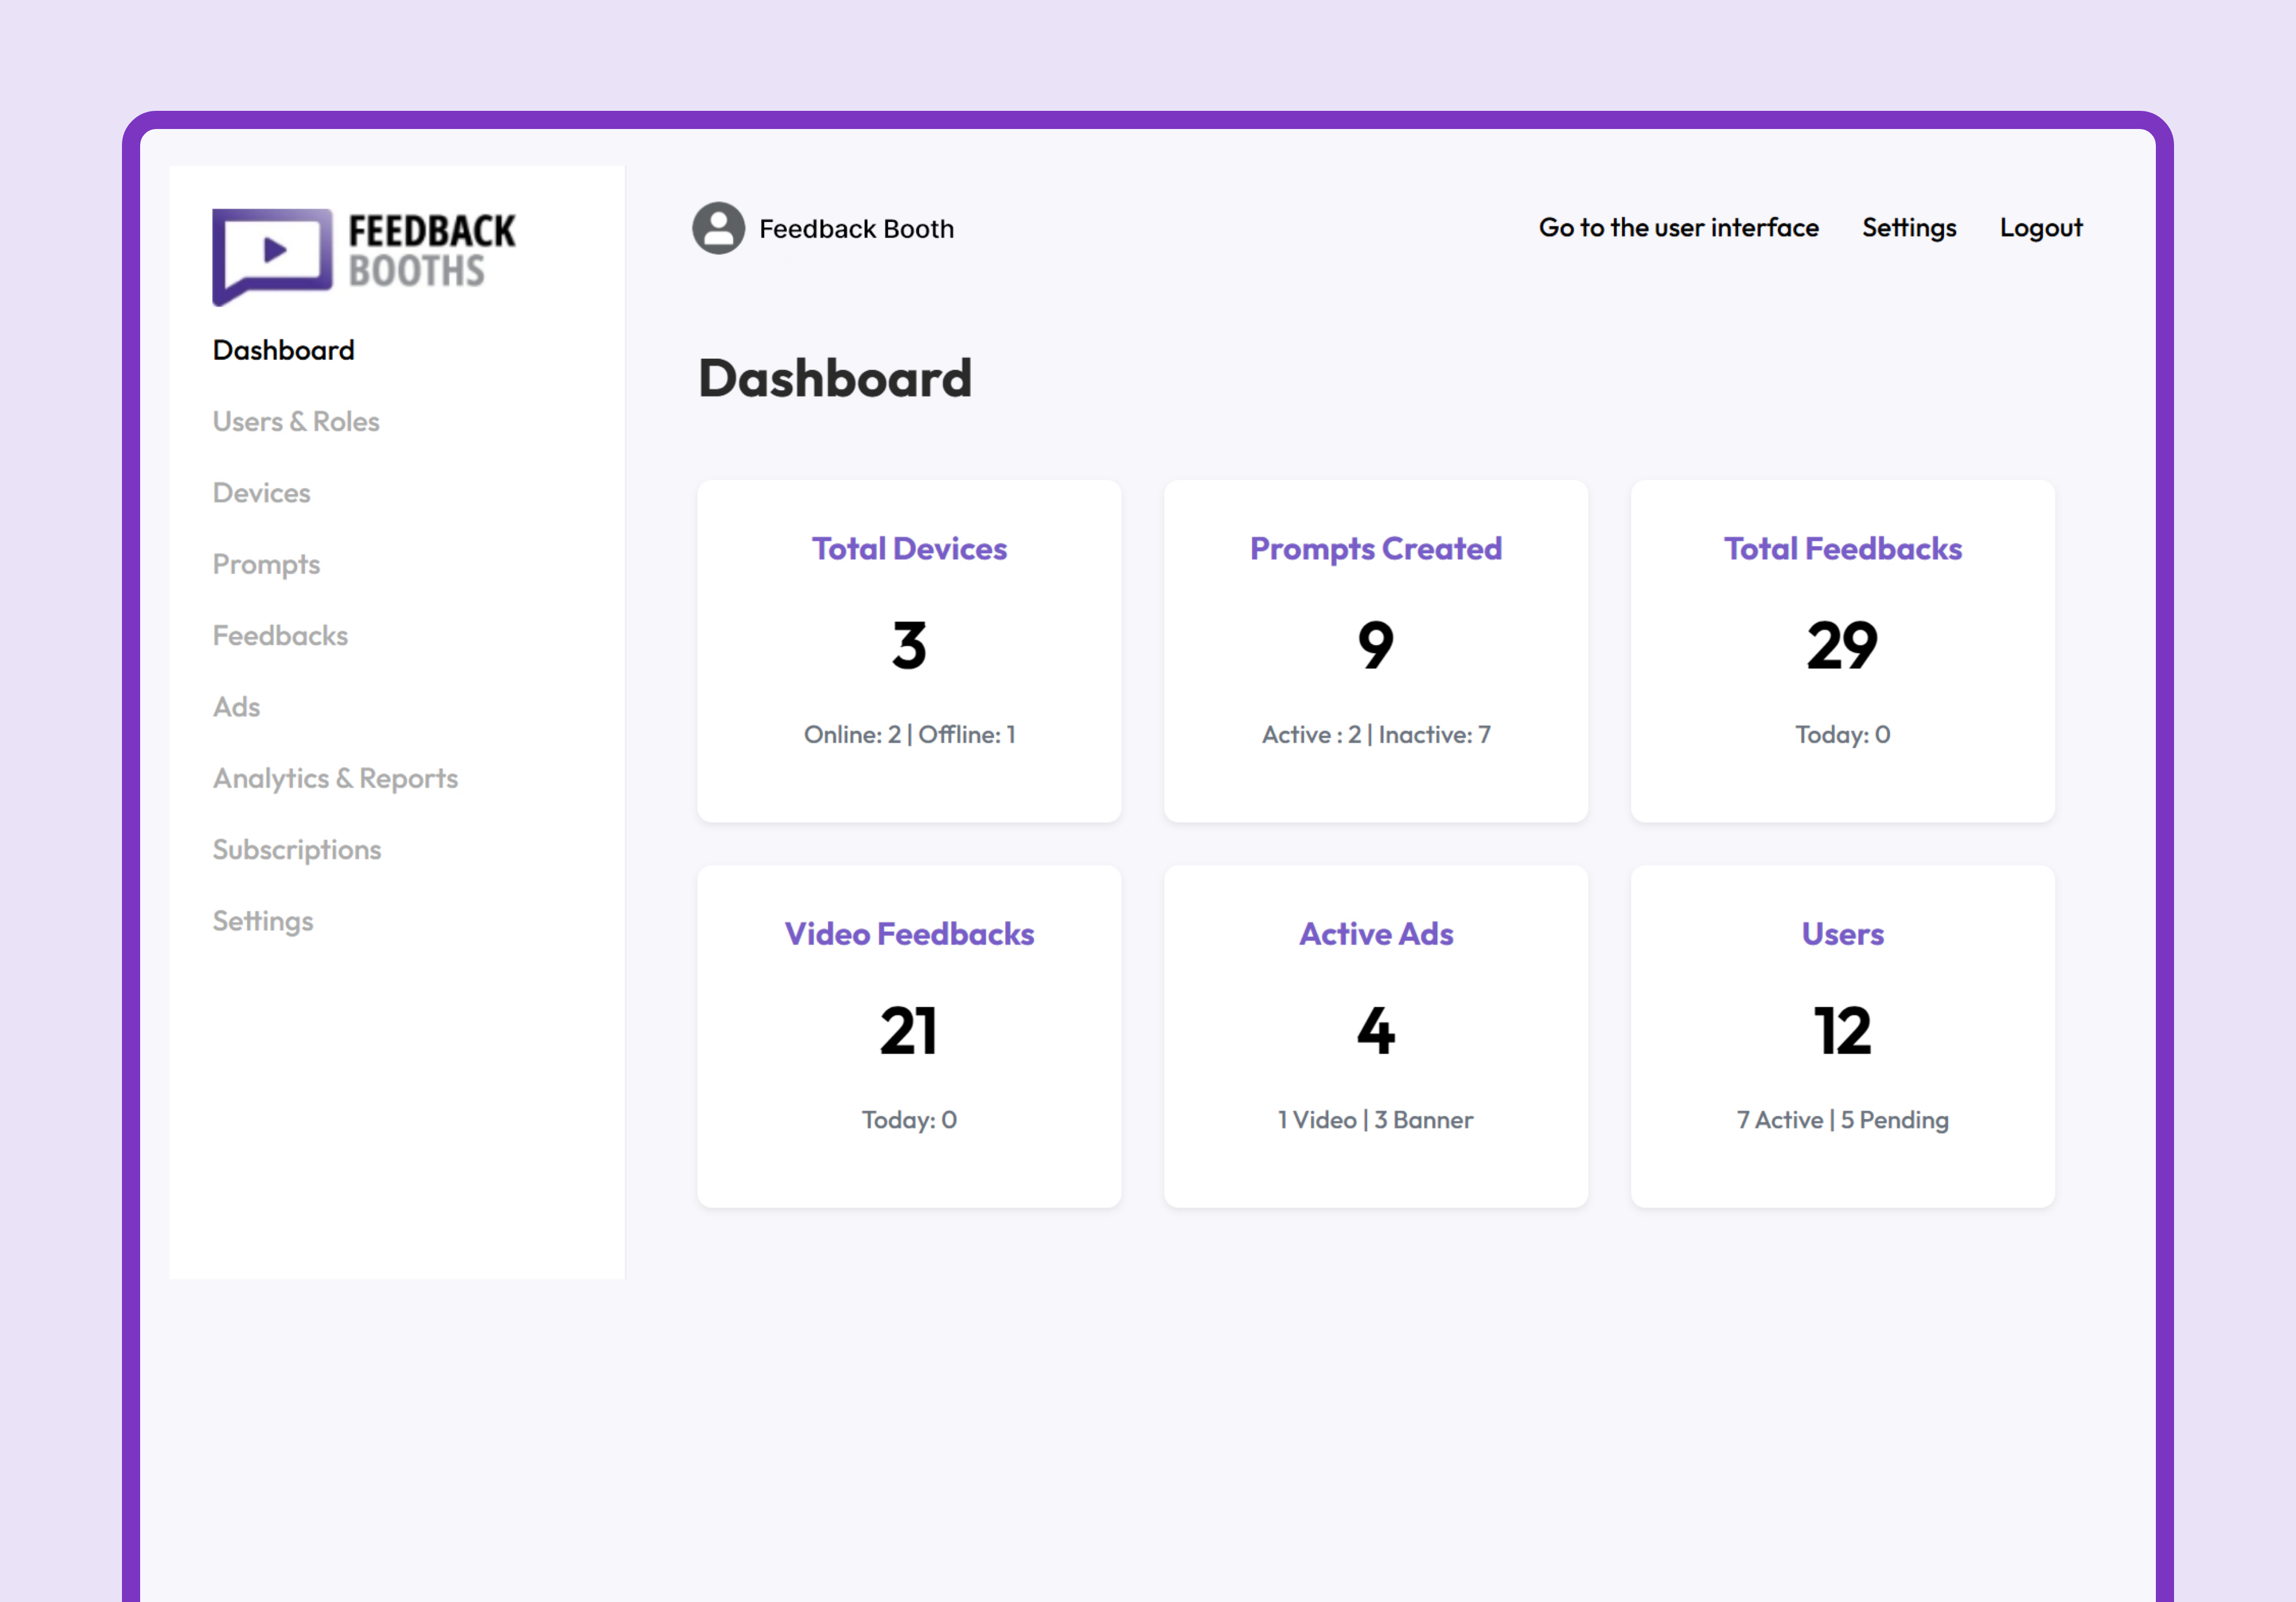Screen dimensions: 2296x1602
Task: Click 'Go to the user interface' link
Action: click(x=1679, y=228)
